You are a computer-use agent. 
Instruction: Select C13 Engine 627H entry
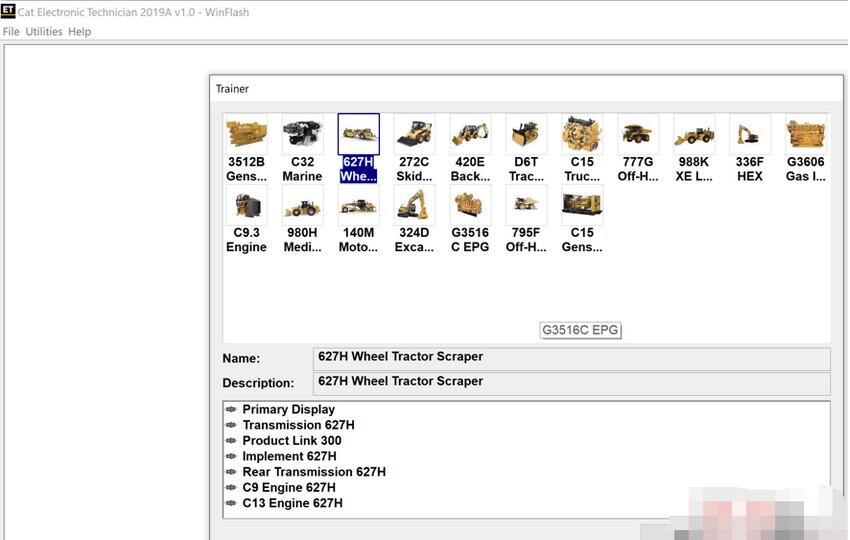[x=292, y=503]
